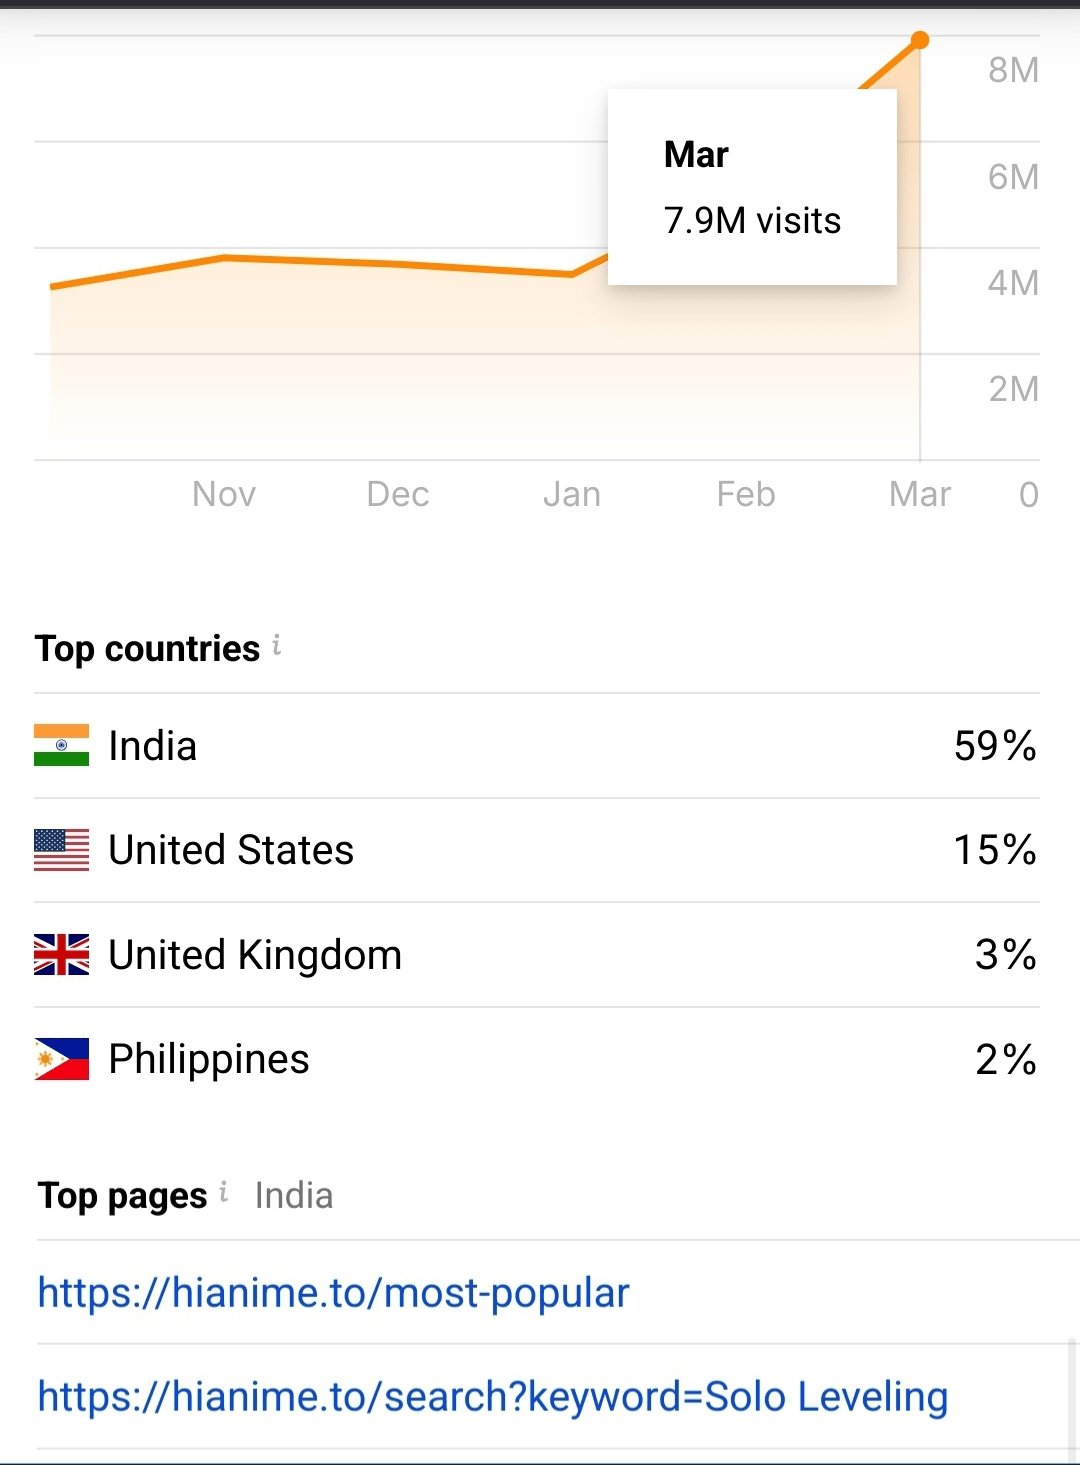Click the India flag icon
This screenshot has height=1465, width=1080.
[x=61, y=746]
